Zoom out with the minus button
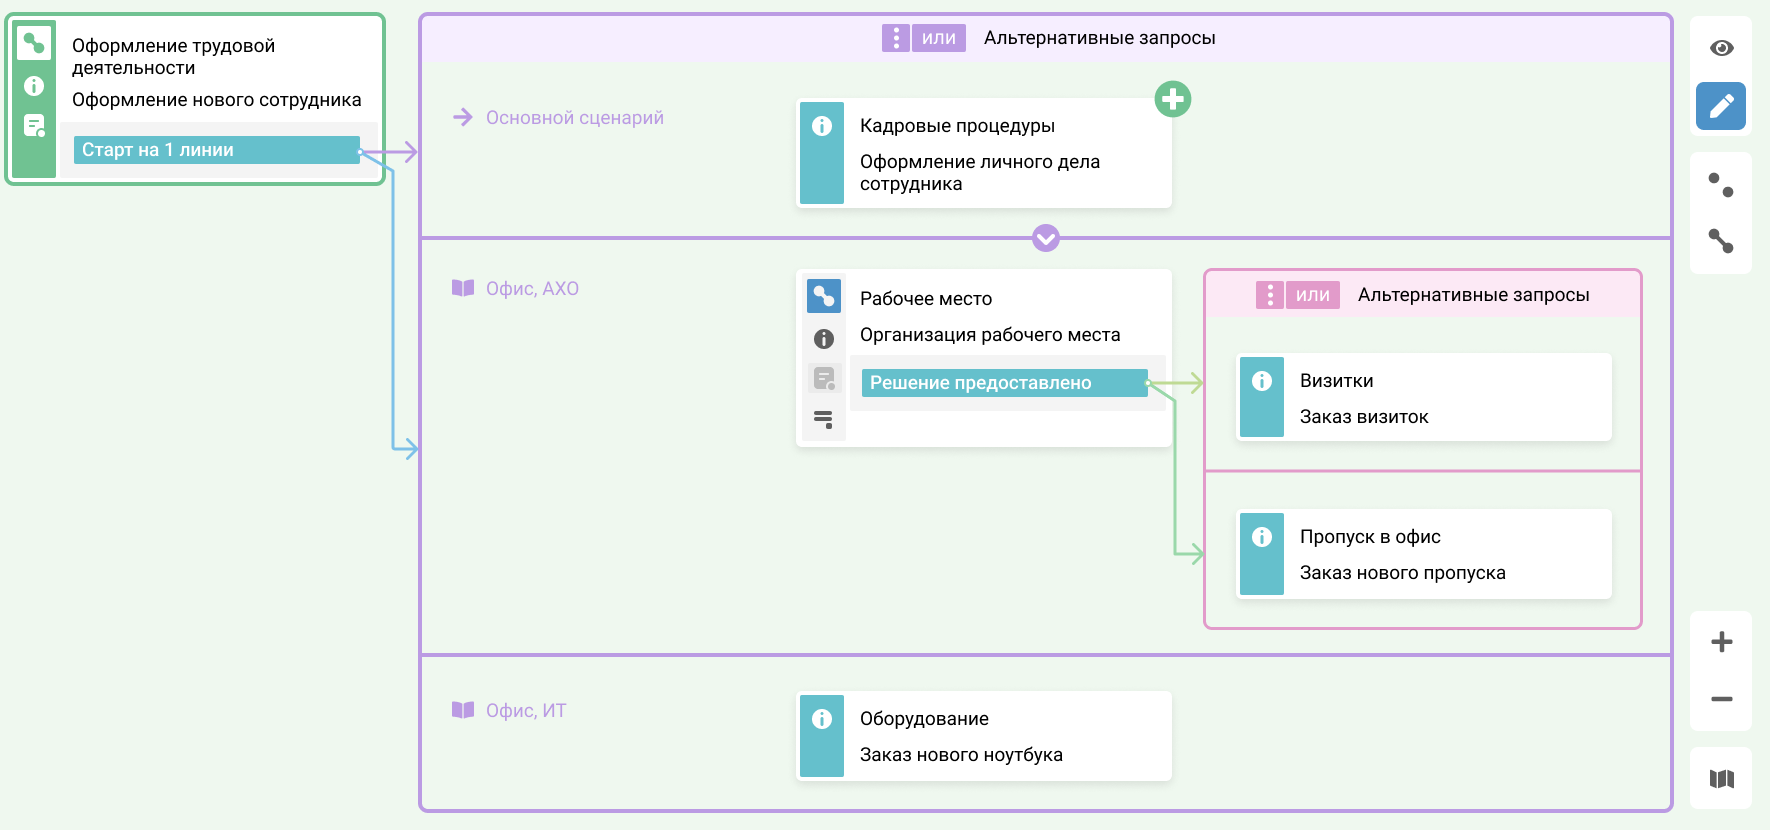Viewport: 1770px width, 830px height. tap(1721, 699)
